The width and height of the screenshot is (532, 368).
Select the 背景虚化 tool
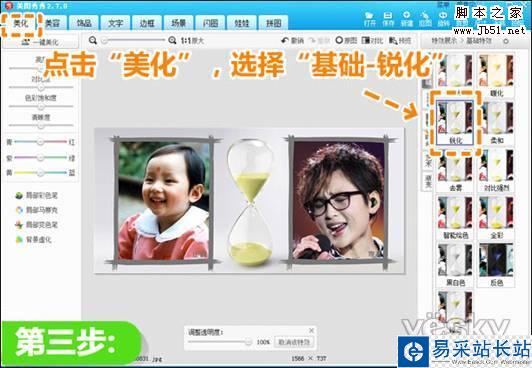[34, 240]
